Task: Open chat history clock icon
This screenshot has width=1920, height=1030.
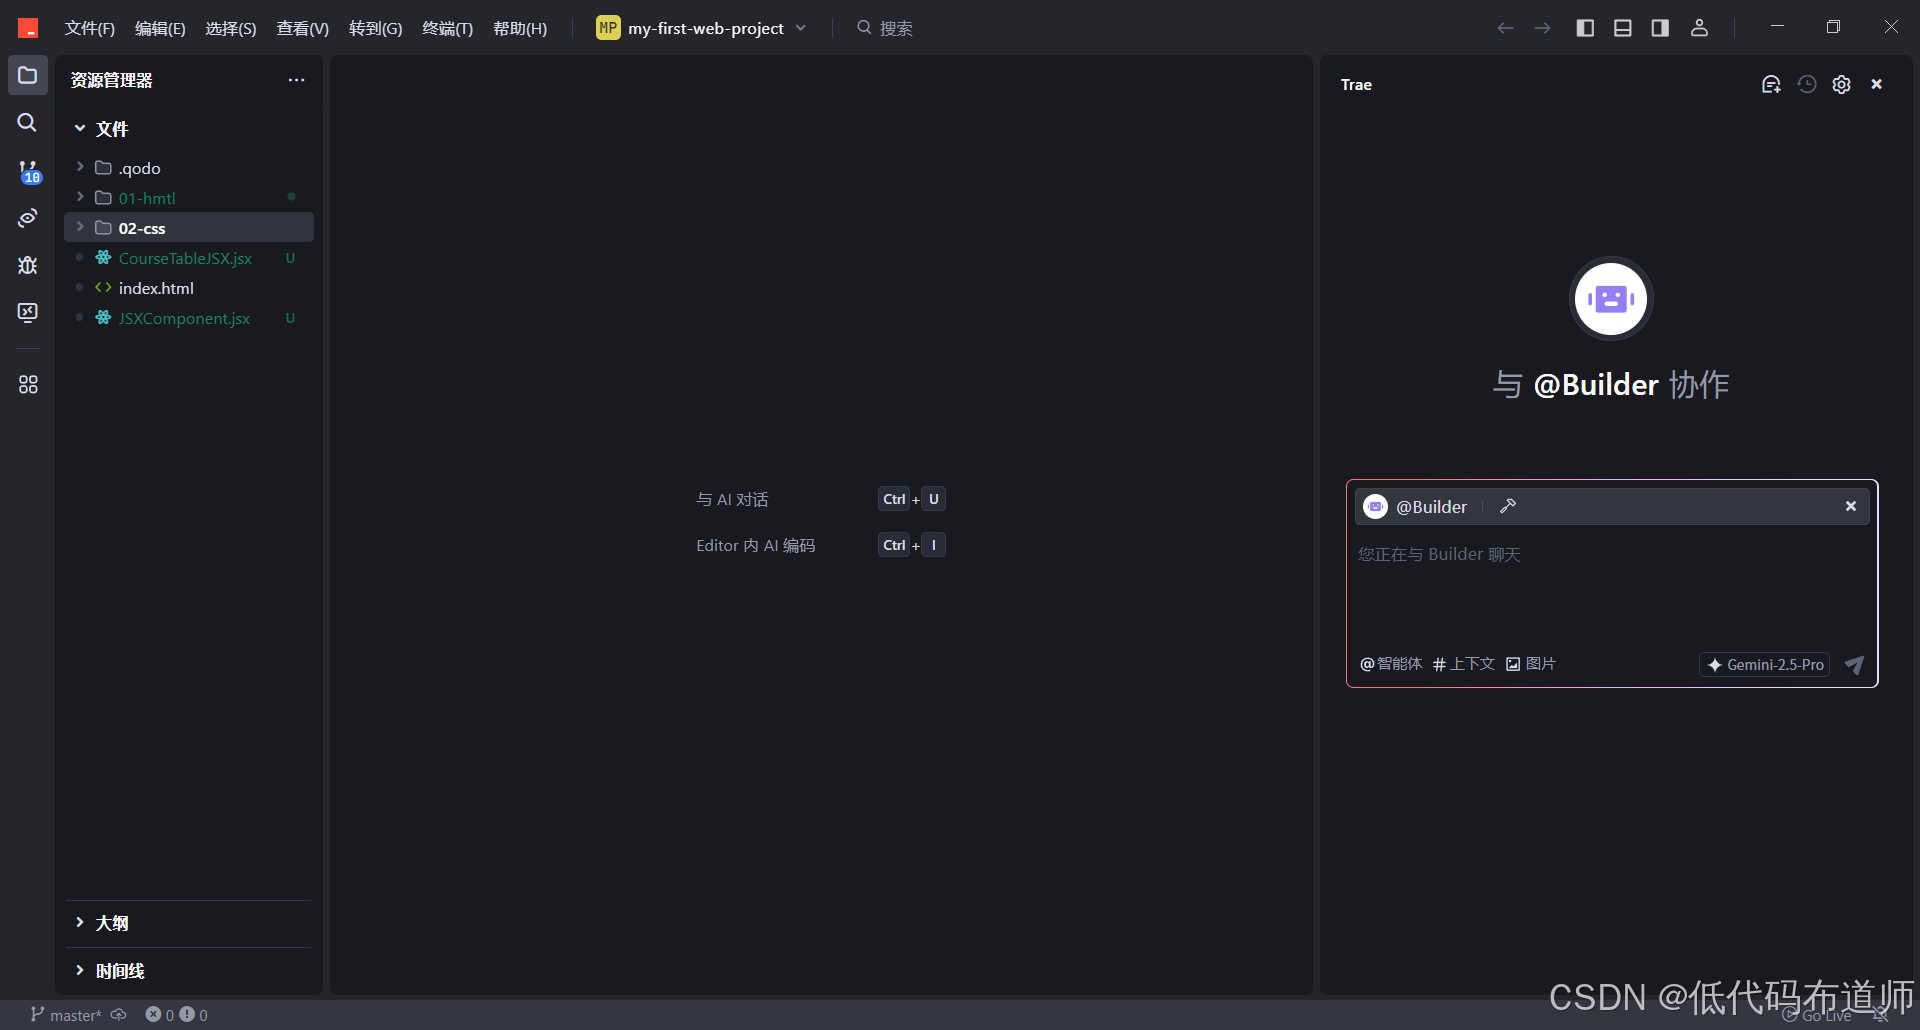Action: 1807,85
